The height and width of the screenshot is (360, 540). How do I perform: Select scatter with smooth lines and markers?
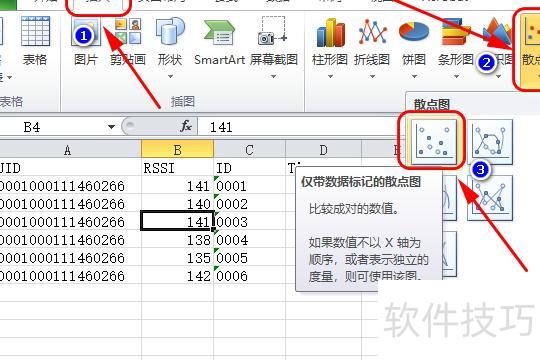tap(490, 141)
